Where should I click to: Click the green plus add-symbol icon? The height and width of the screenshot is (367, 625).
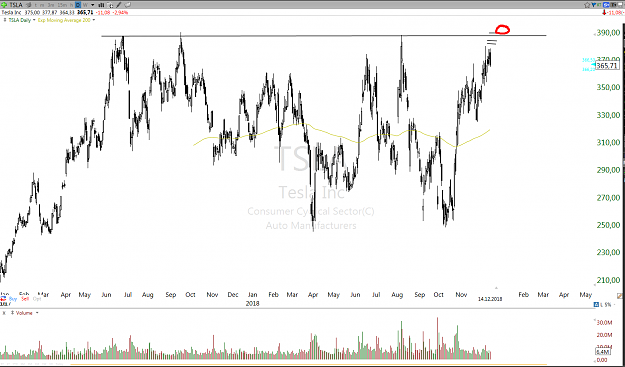coord(4,5)
